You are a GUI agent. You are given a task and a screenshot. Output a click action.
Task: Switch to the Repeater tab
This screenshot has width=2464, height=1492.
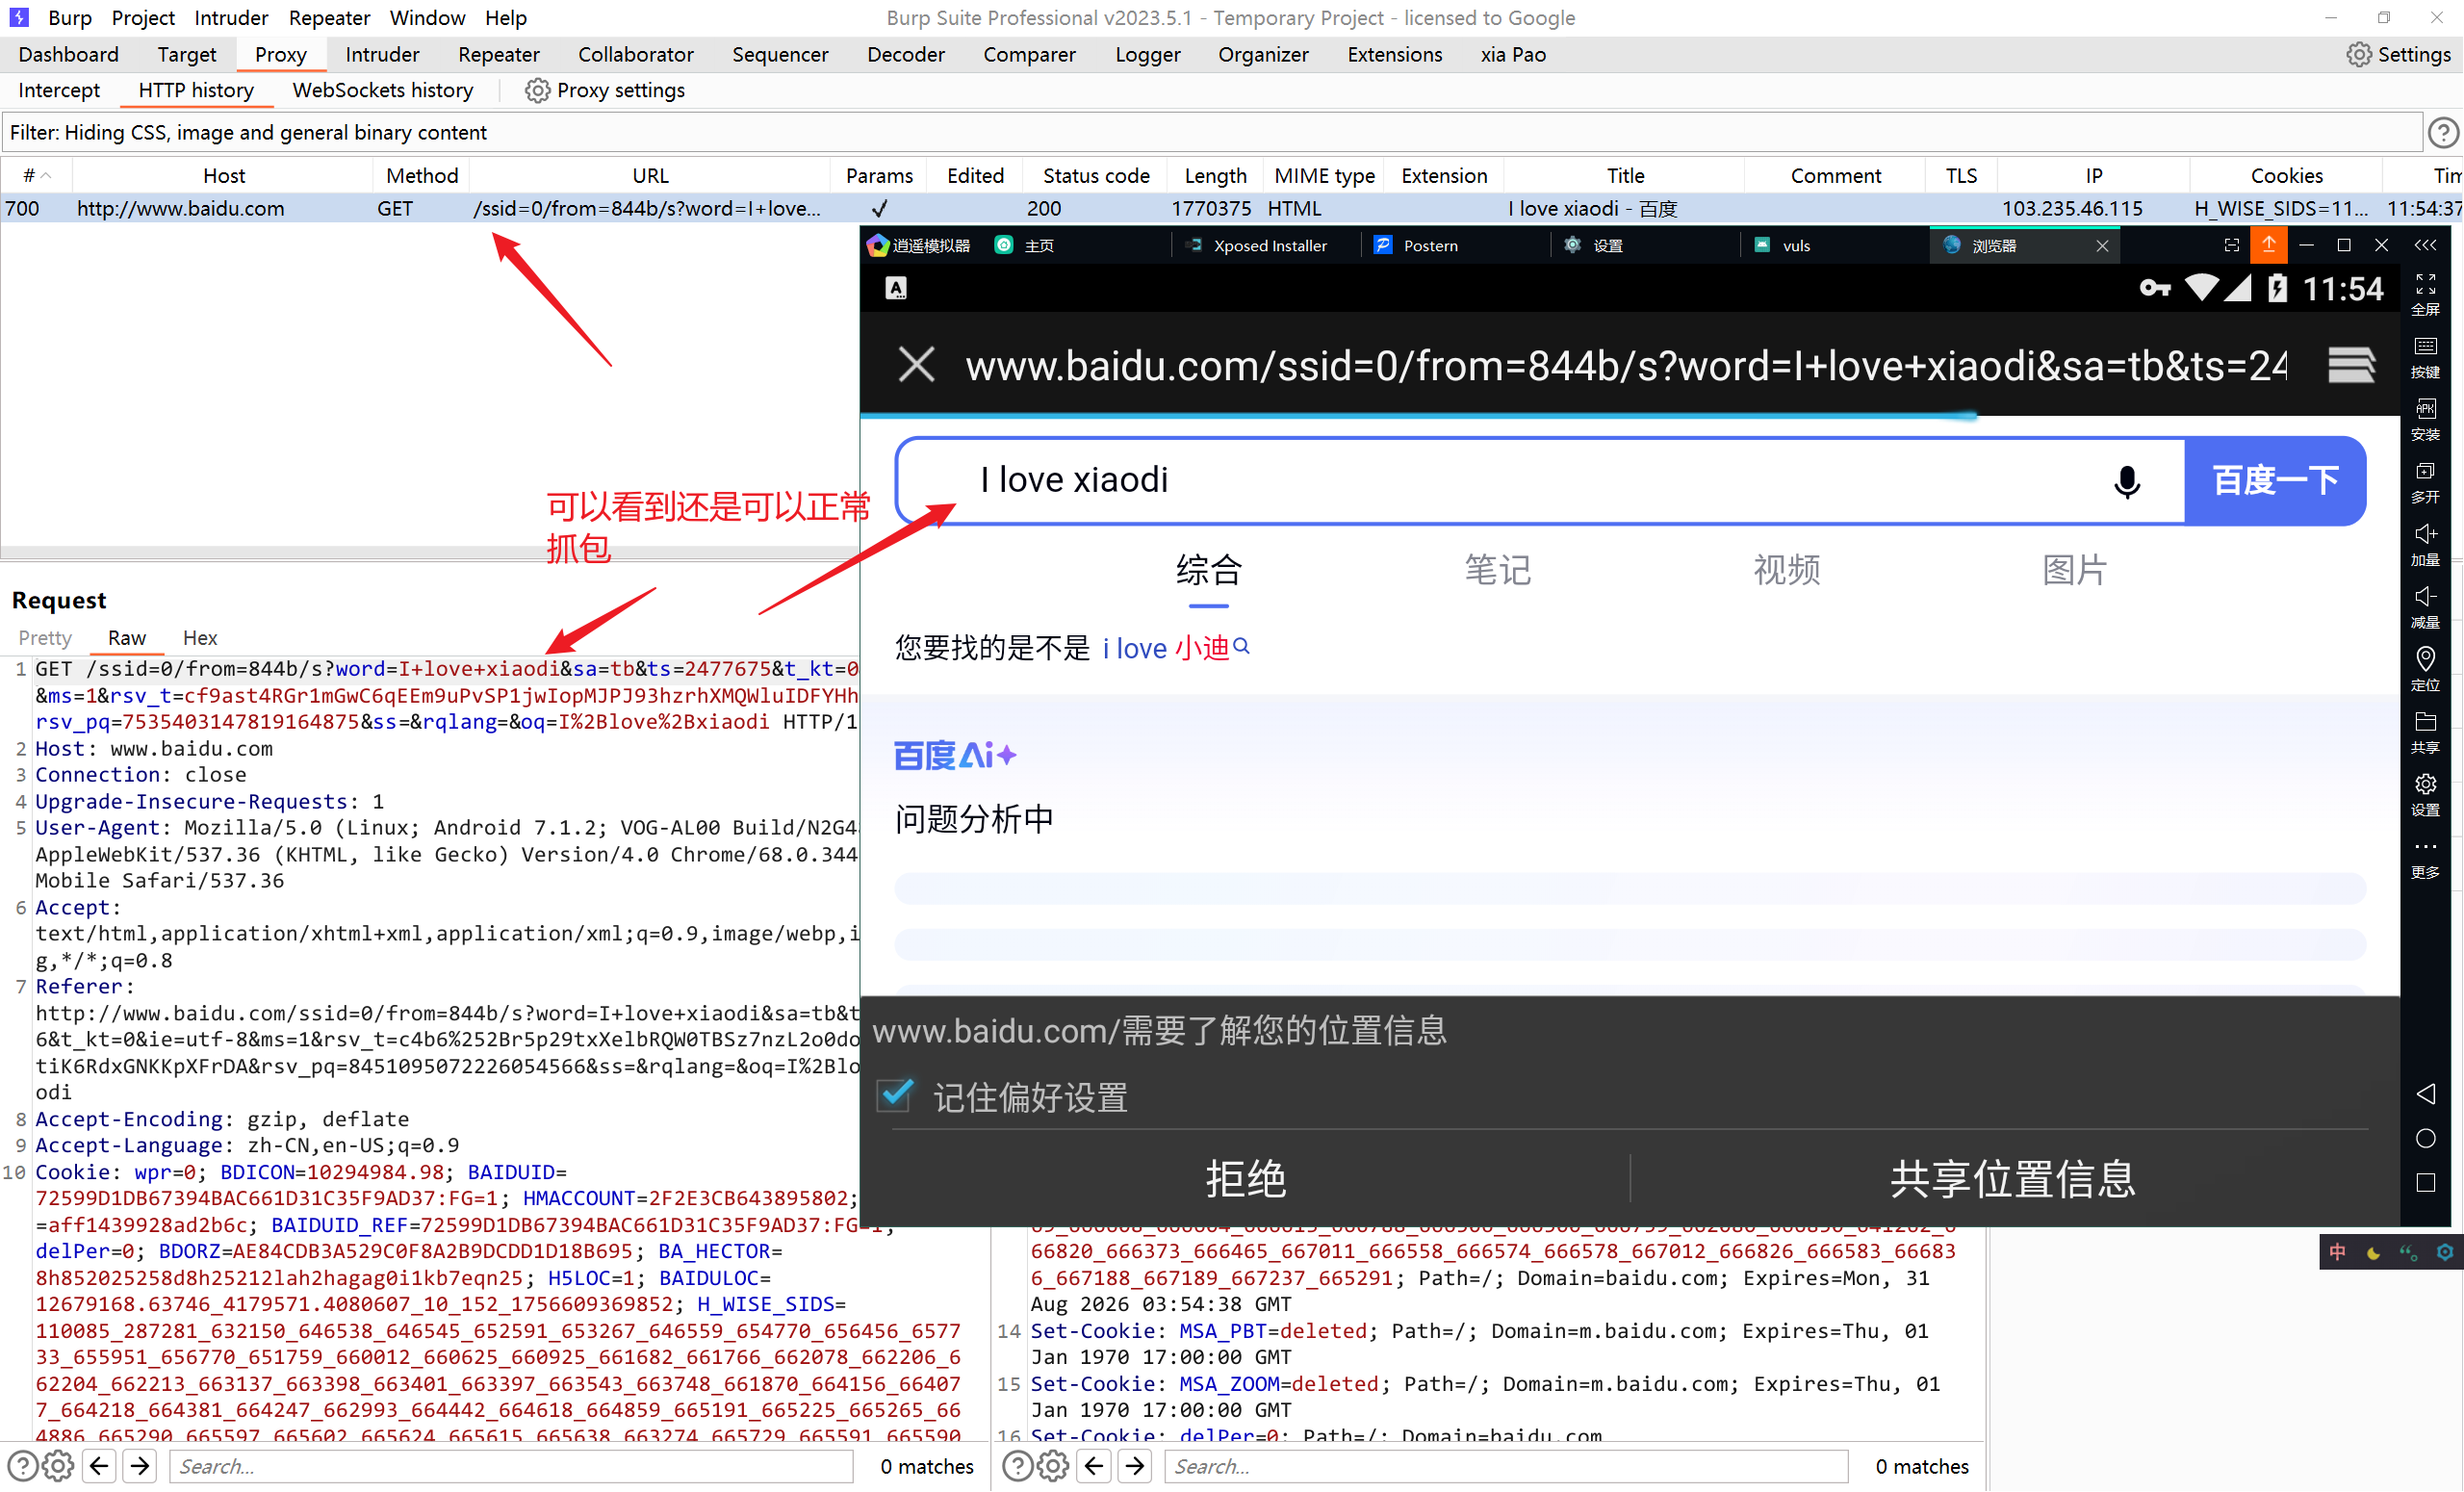point(498,54)
